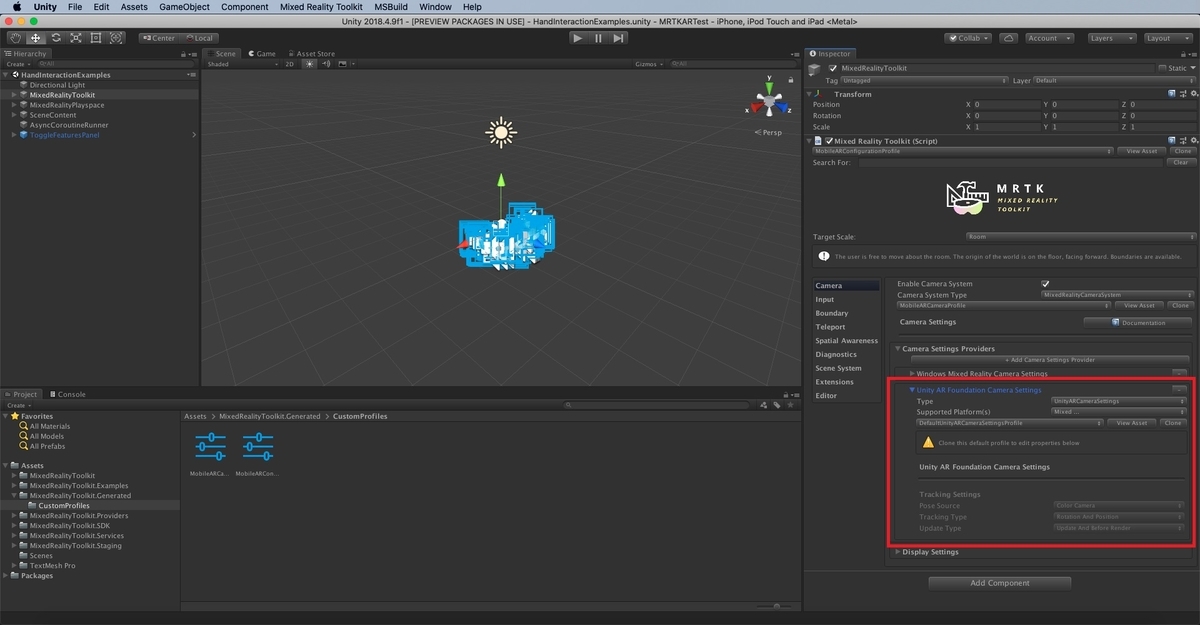Select the Move tool

(35, 38)
